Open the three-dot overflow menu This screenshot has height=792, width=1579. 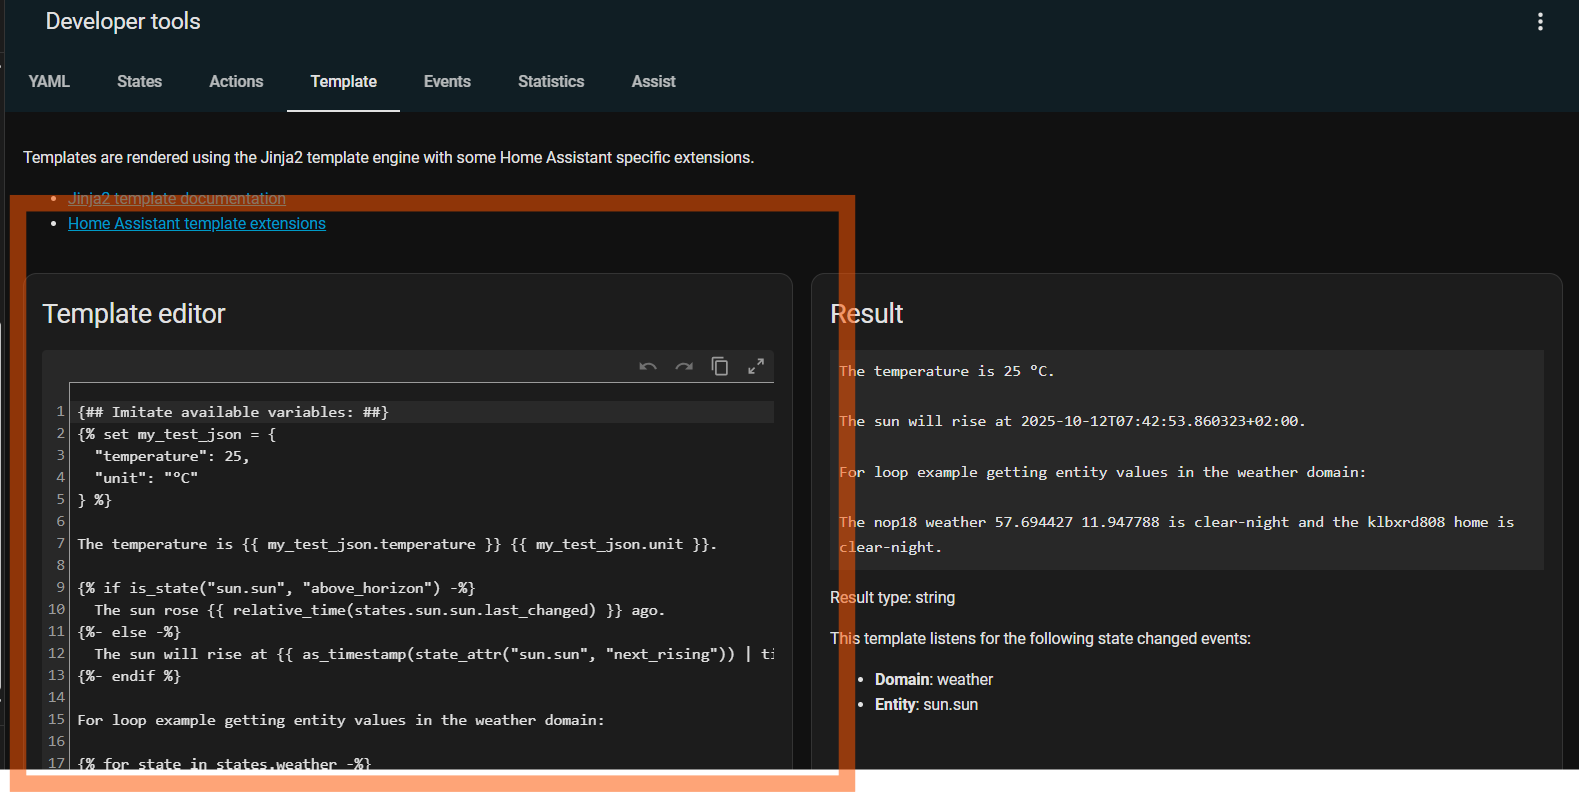(1540, 22)
